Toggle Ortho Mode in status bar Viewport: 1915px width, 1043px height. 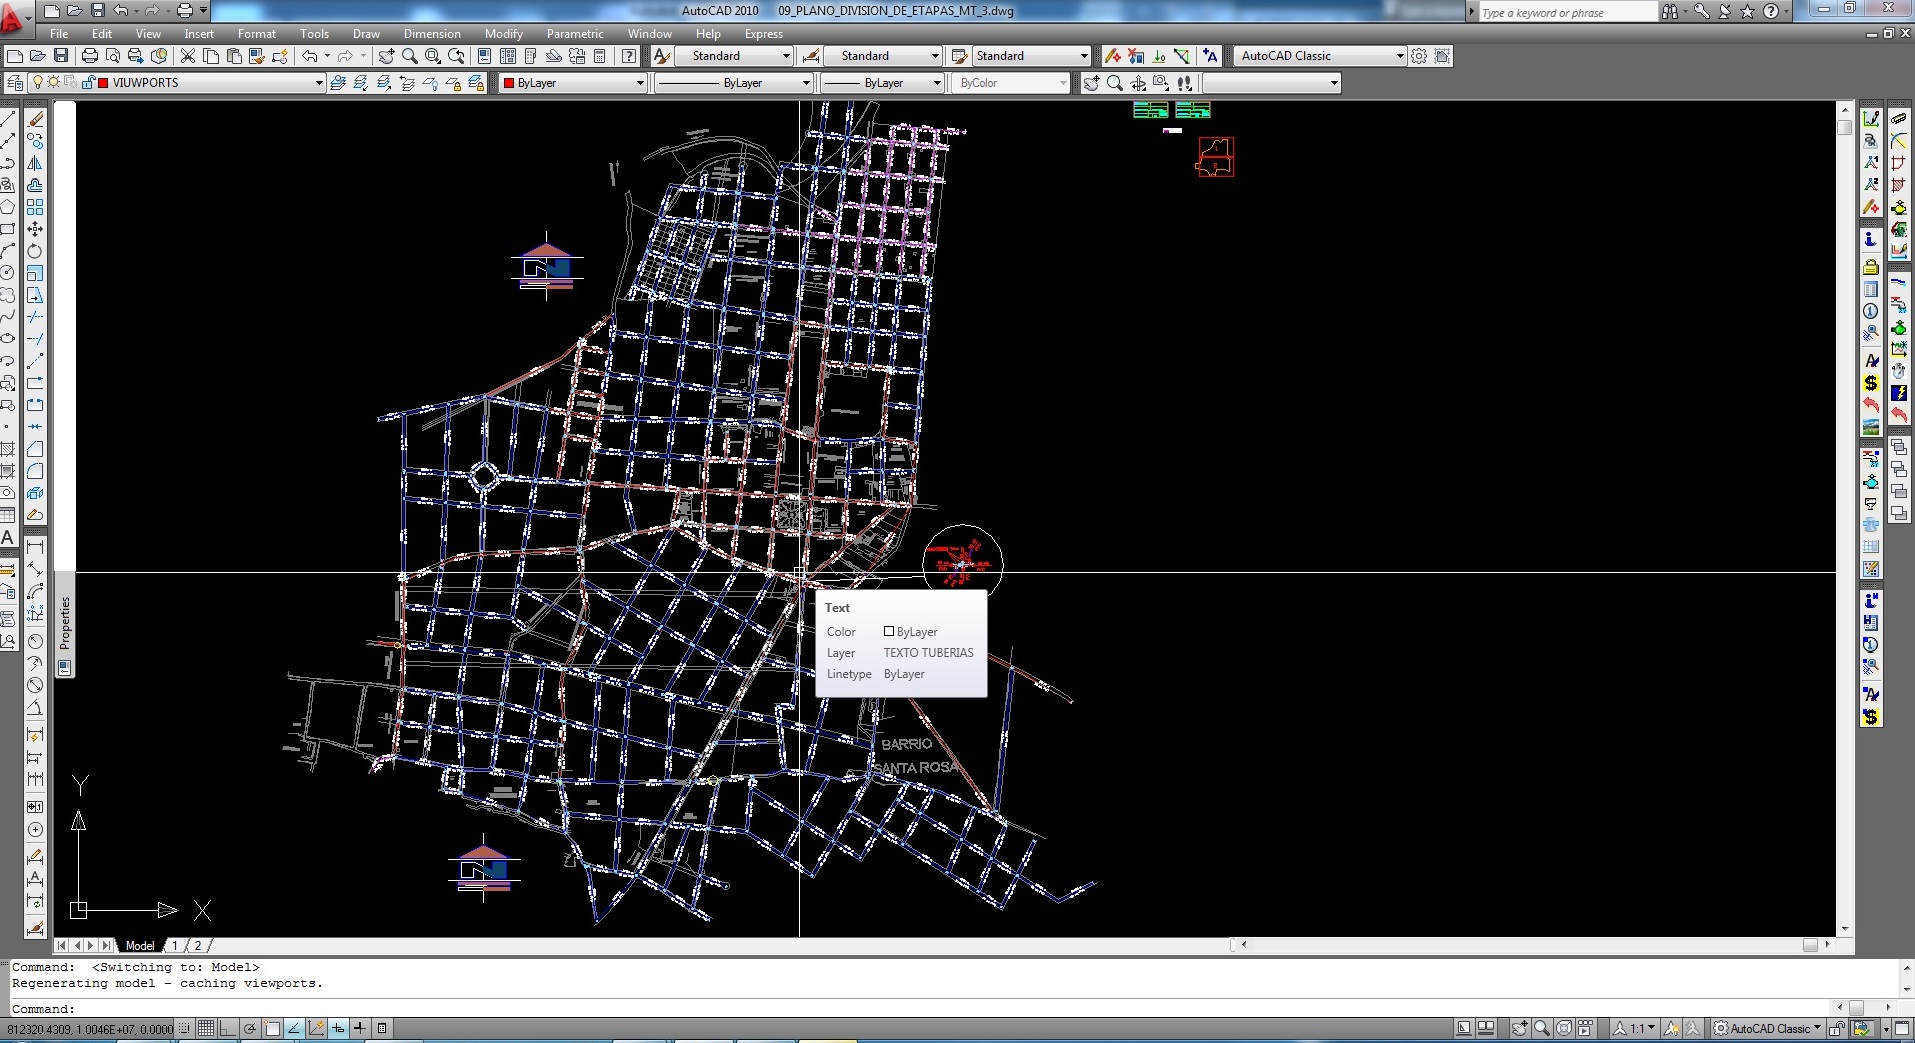(x=228, y=1028)
